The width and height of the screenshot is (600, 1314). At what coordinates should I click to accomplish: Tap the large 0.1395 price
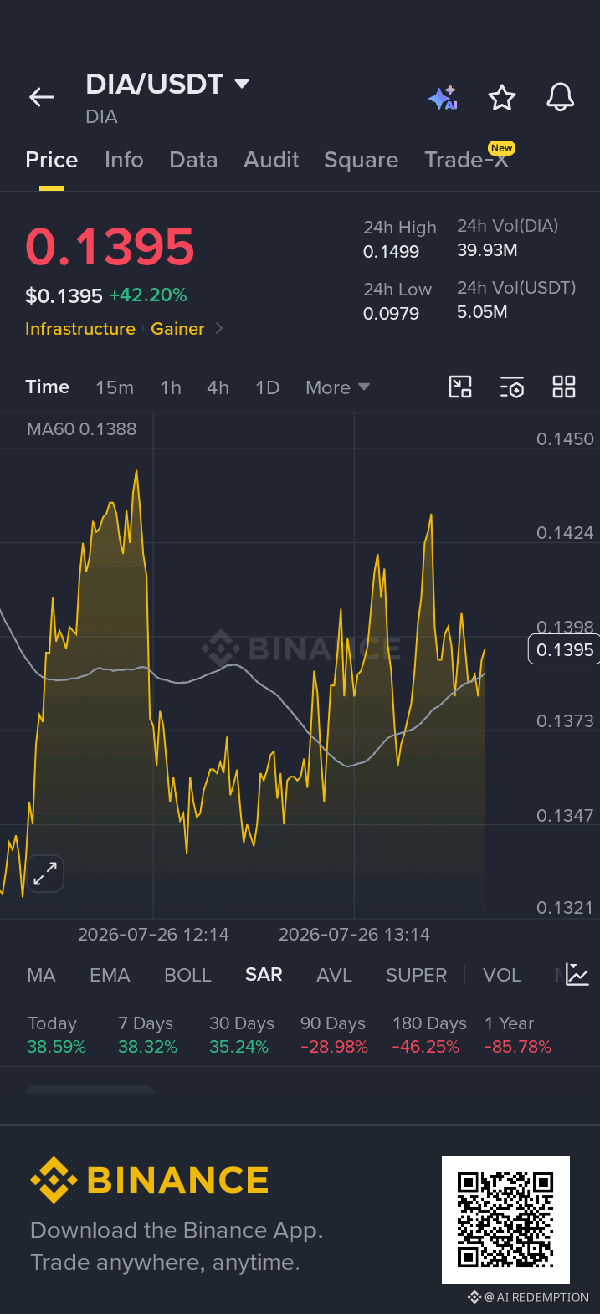coord(110,247)
